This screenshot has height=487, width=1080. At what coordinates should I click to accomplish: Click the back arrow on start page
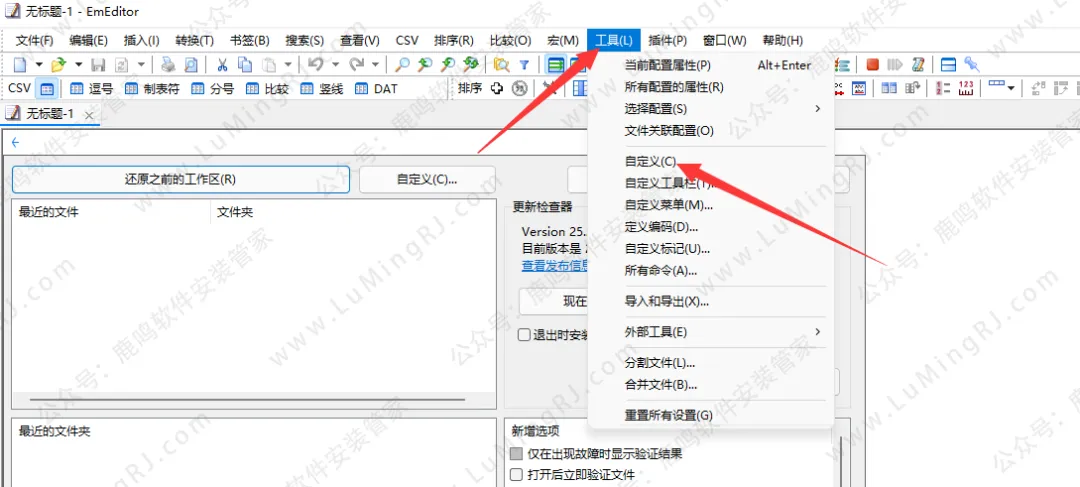15,143
